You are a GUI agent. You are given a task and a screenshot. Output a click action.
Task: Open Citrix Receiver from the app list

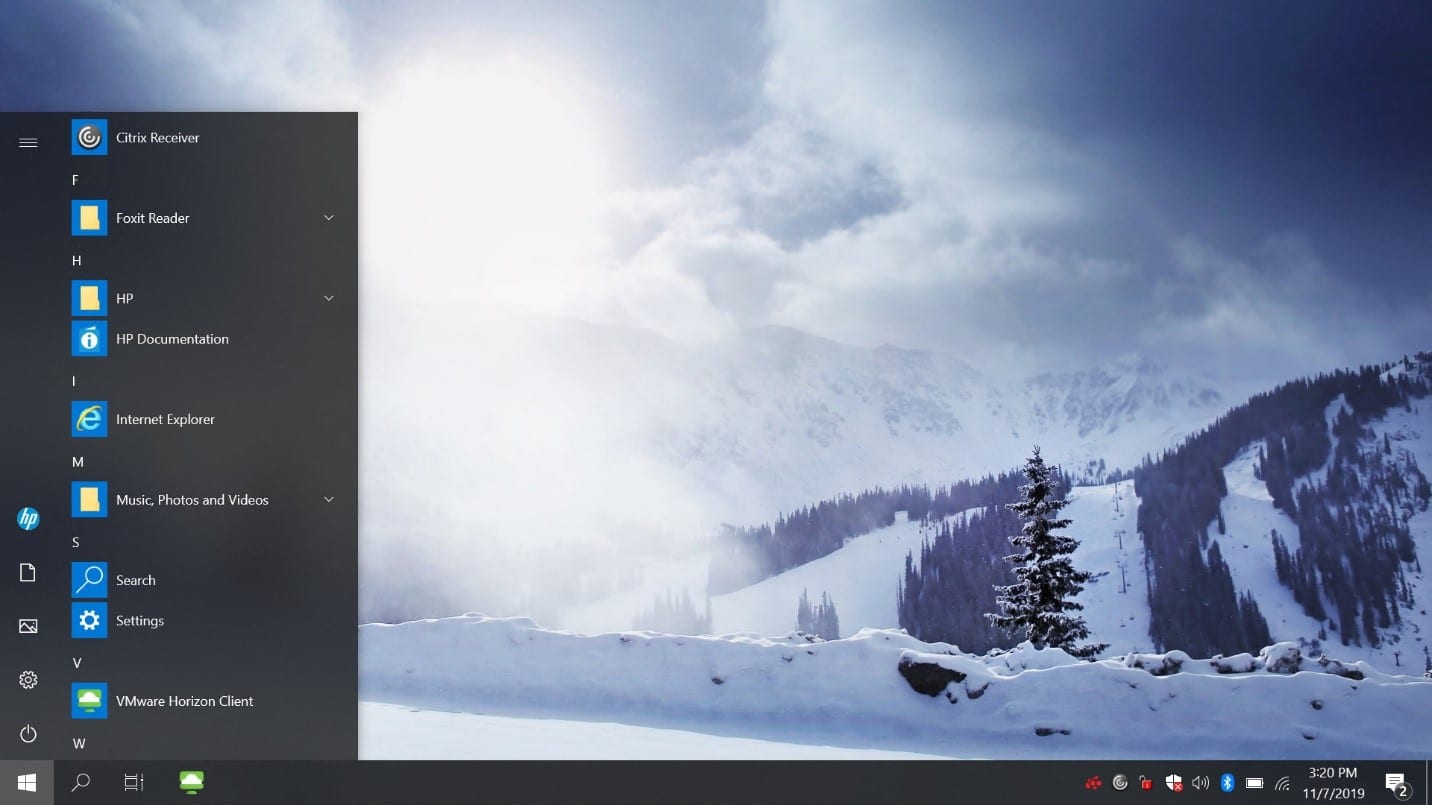203,137
